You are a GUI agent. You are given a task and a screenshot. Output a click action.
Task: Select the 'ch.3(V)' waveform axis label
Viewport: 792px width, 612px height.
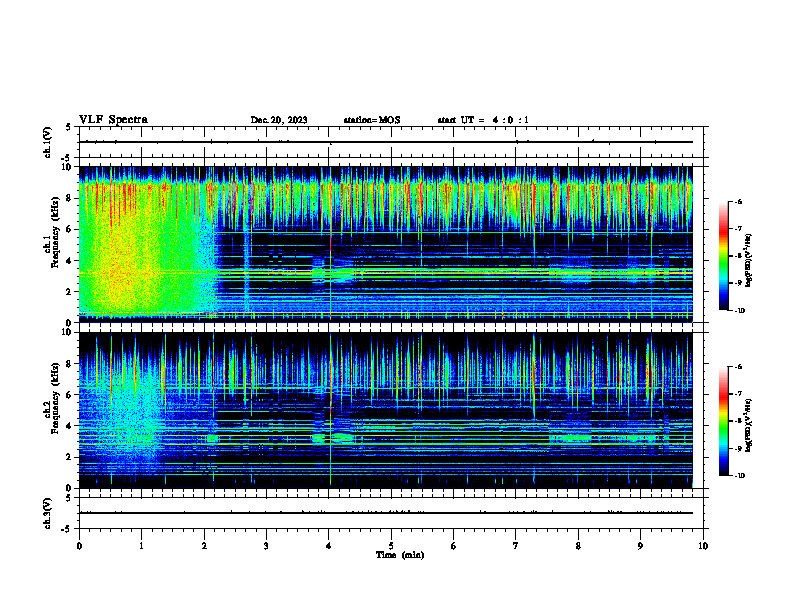[47, 513]
